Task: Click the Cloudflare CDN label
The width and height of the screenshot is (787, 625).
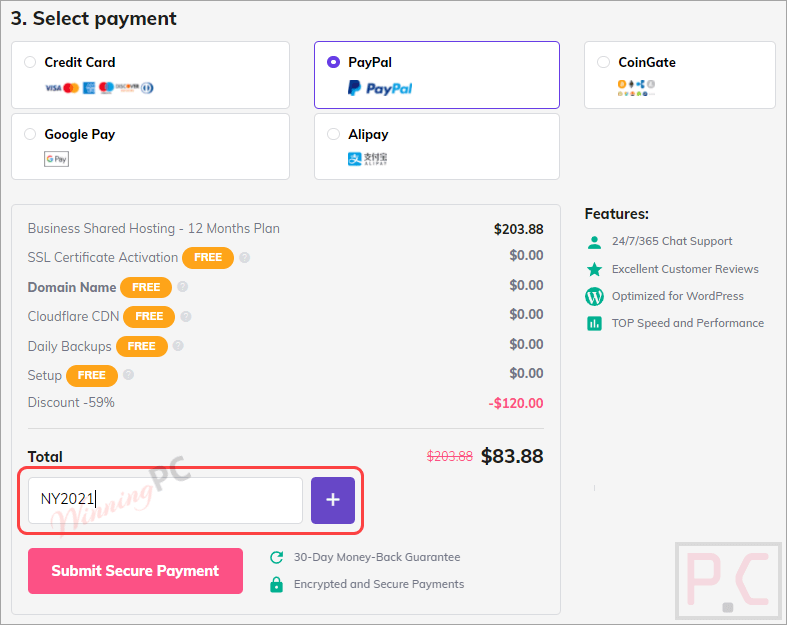Action: [x=73, y=316]
